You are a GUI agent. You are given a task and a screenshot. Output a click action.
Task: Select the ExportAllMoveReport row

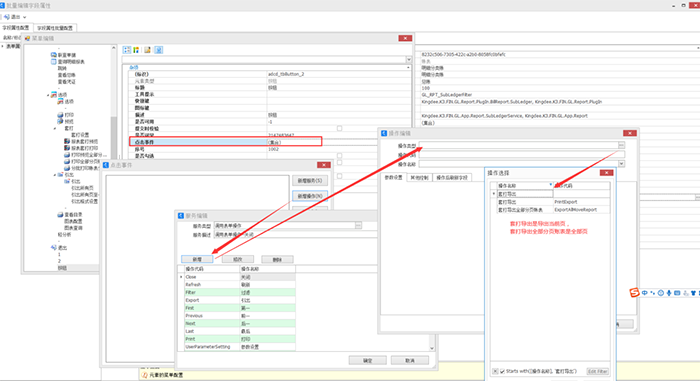(553, 209)
